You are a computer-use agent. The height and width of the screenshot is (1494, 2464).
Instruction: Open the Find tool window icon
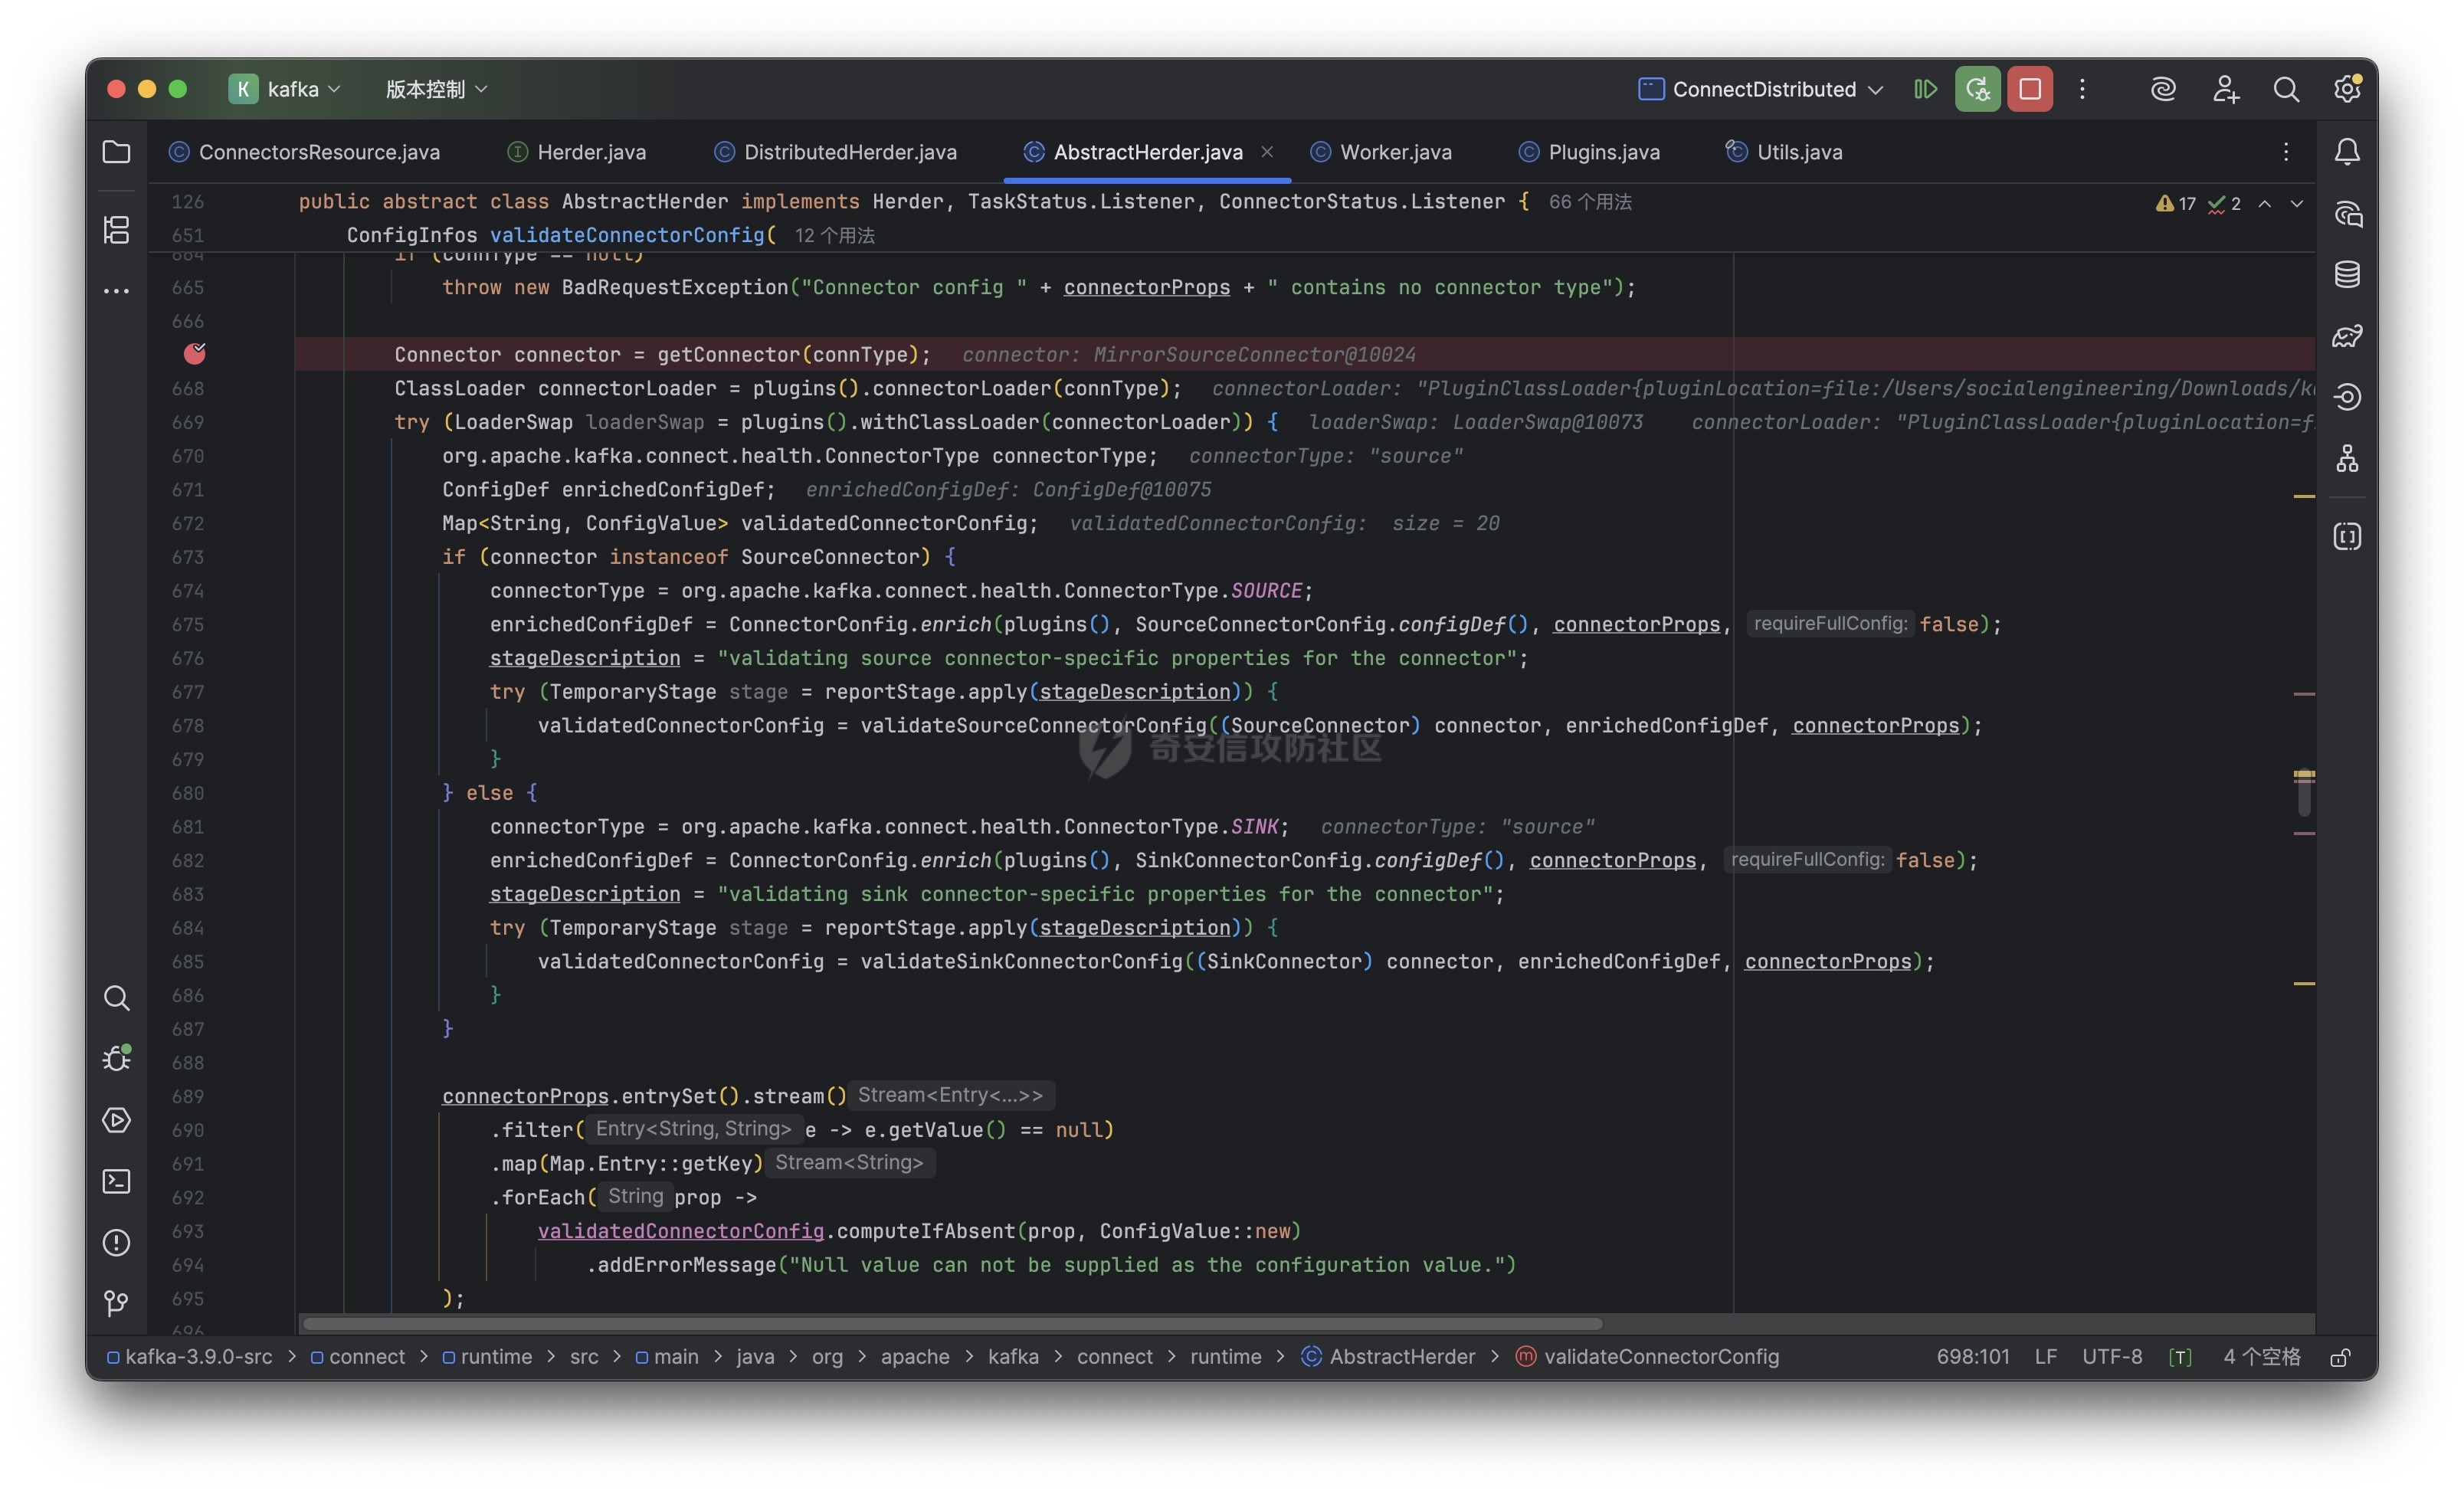[x=116, y=997]
